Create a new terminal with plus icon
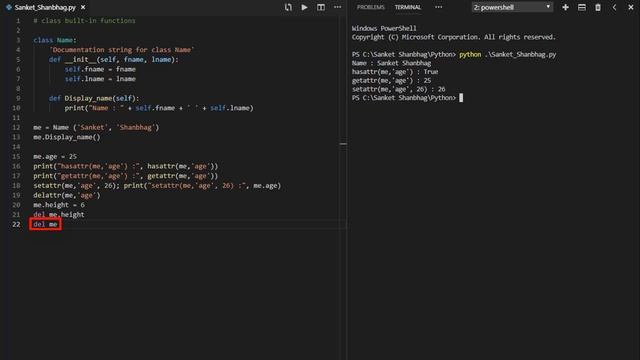This screenshot has width=640, height=360. (x=565, y=7)
